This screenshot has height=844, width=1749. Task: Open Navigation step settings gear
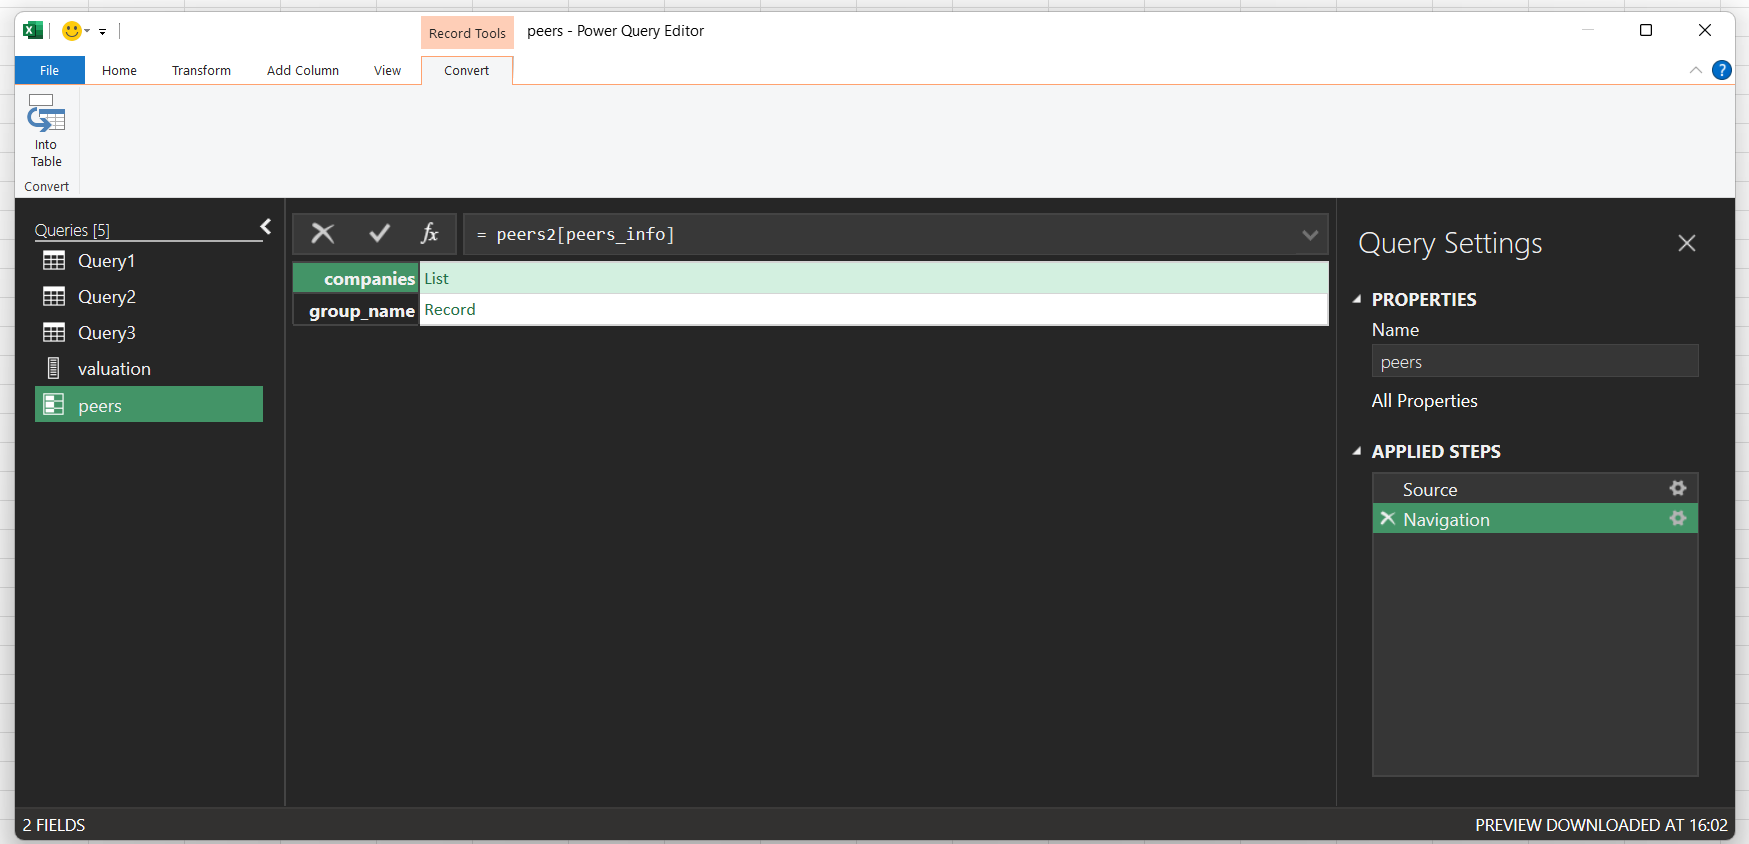tap(1678, 518)
